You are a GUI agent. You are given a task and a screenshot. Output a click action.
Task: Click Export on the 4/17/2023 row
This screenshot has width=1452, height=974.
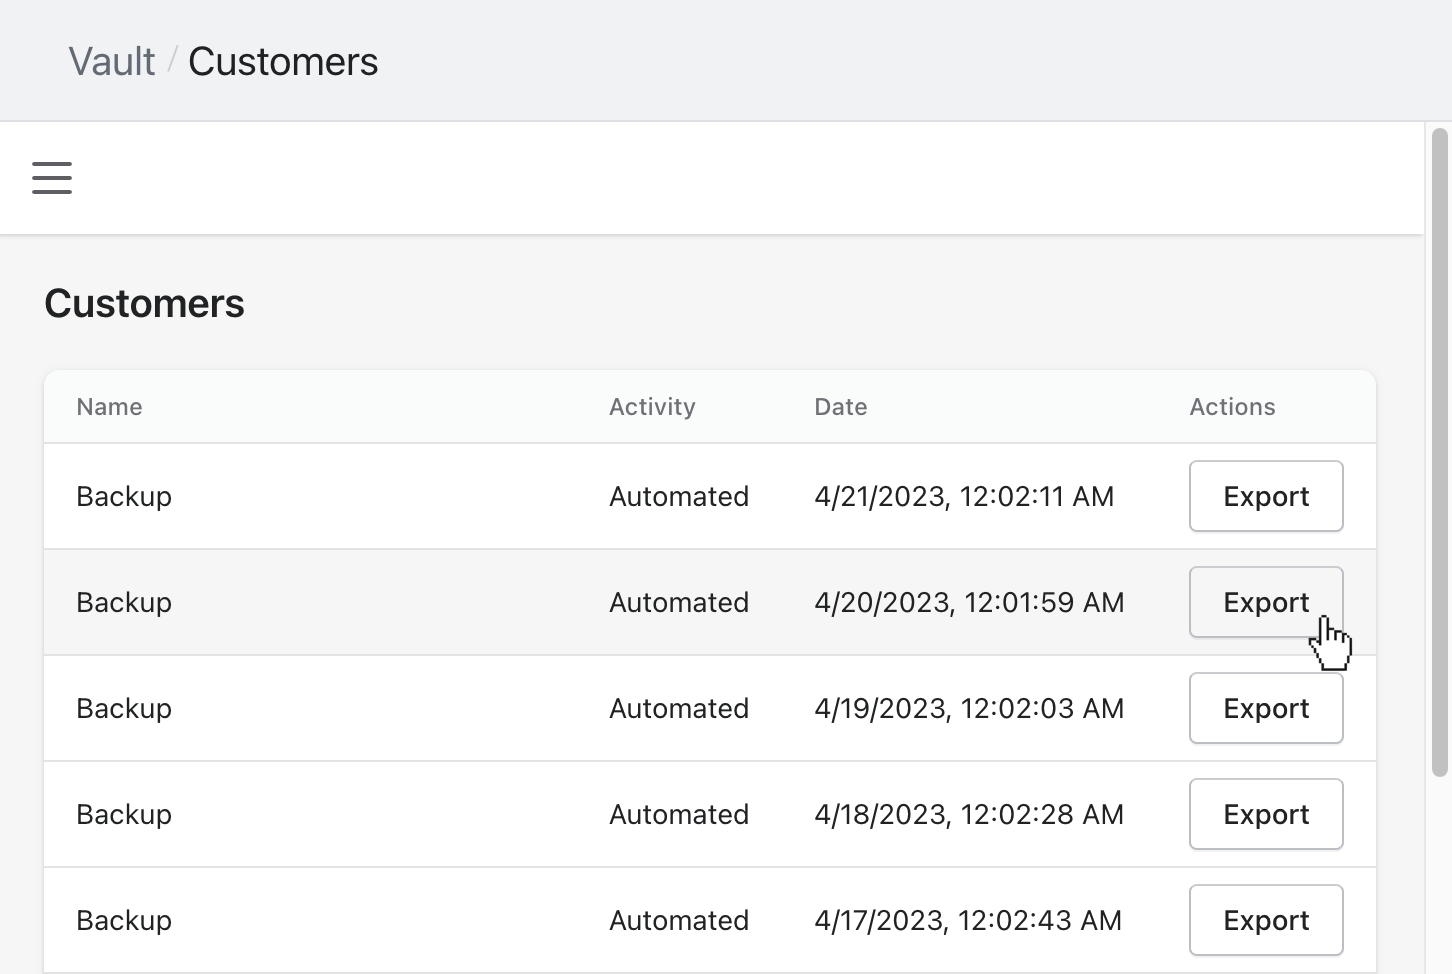pos(1265,920)
